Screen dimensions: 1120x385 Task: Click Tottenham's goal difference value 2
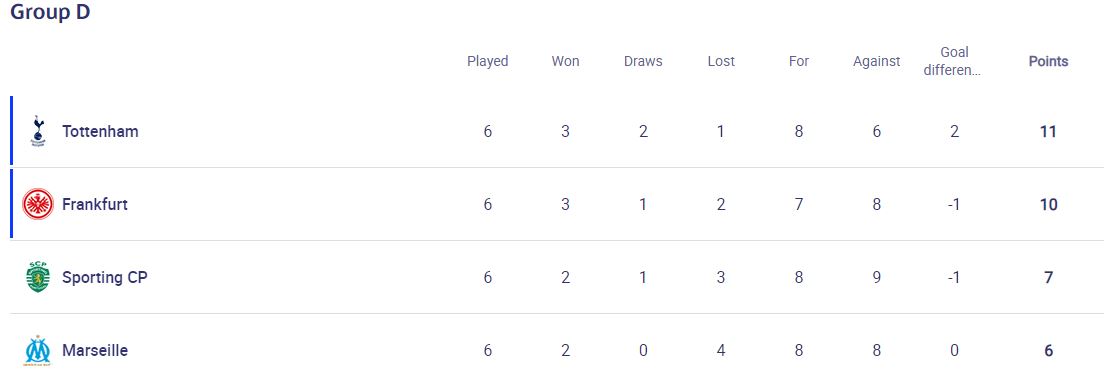pyautogui.click(x=954, y=131)
